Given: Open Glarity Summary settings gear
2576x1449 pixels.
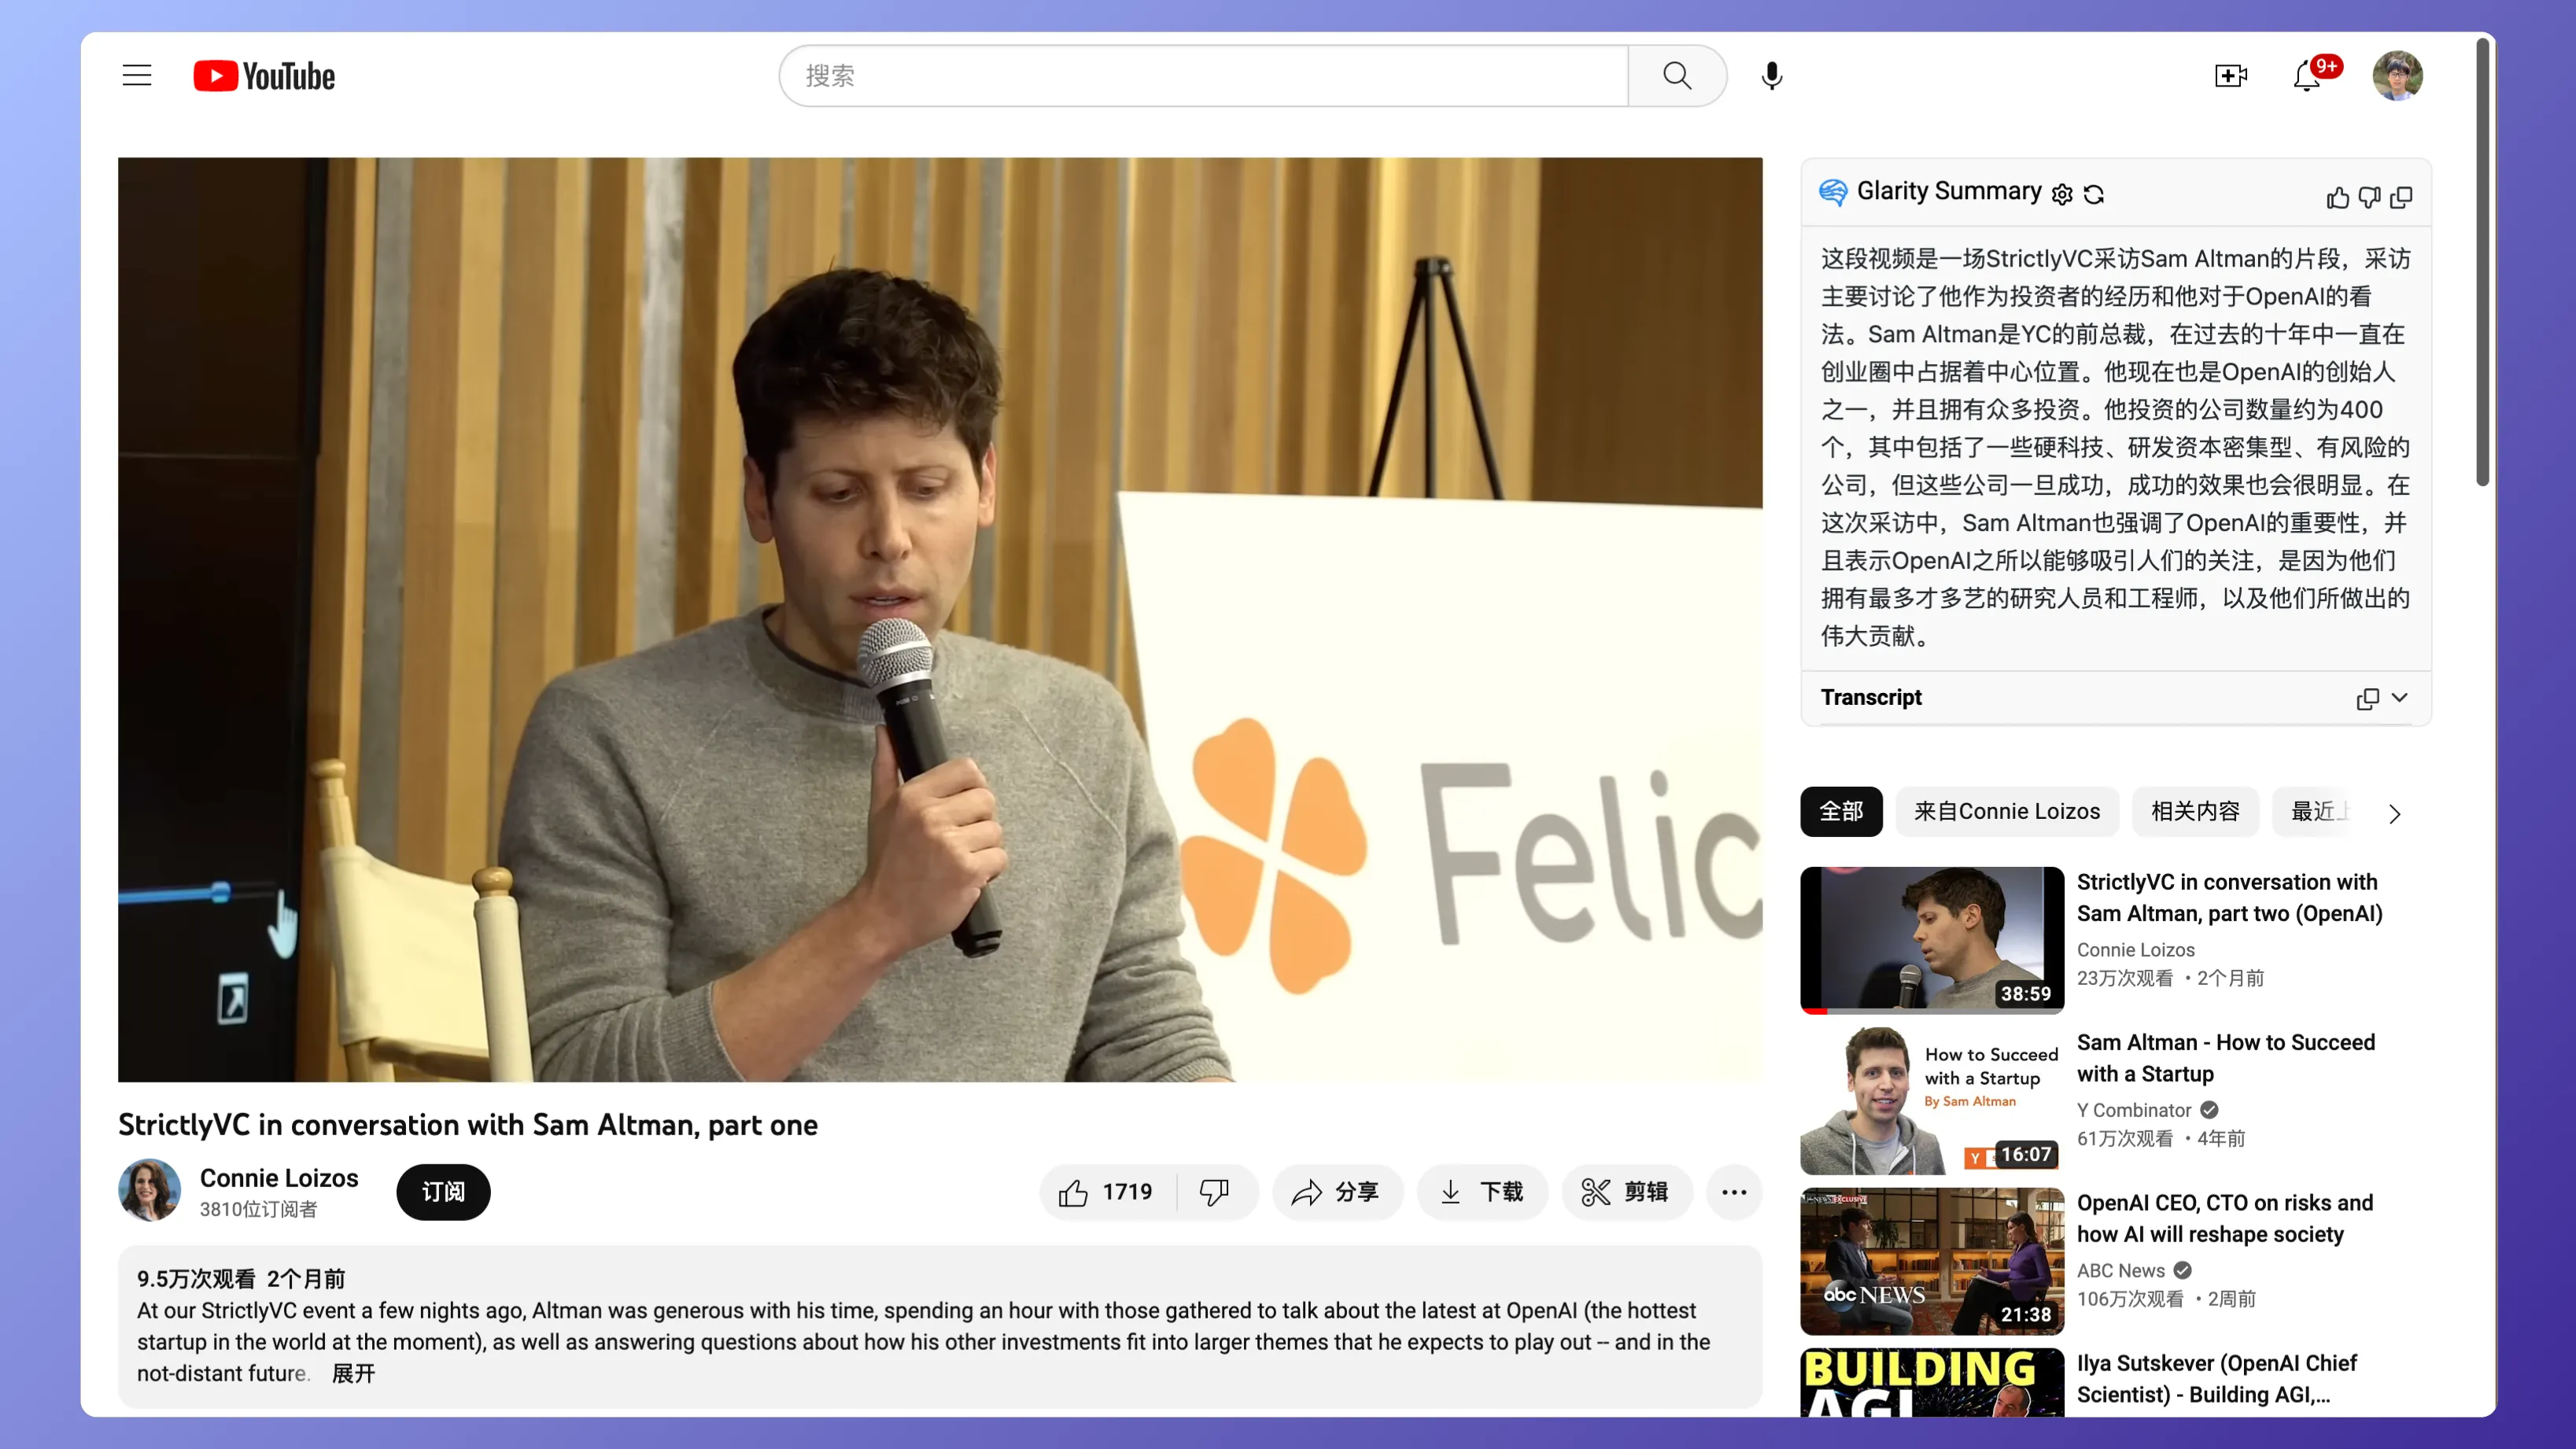Looking at the screenshot, I should tap(2062, 194).
